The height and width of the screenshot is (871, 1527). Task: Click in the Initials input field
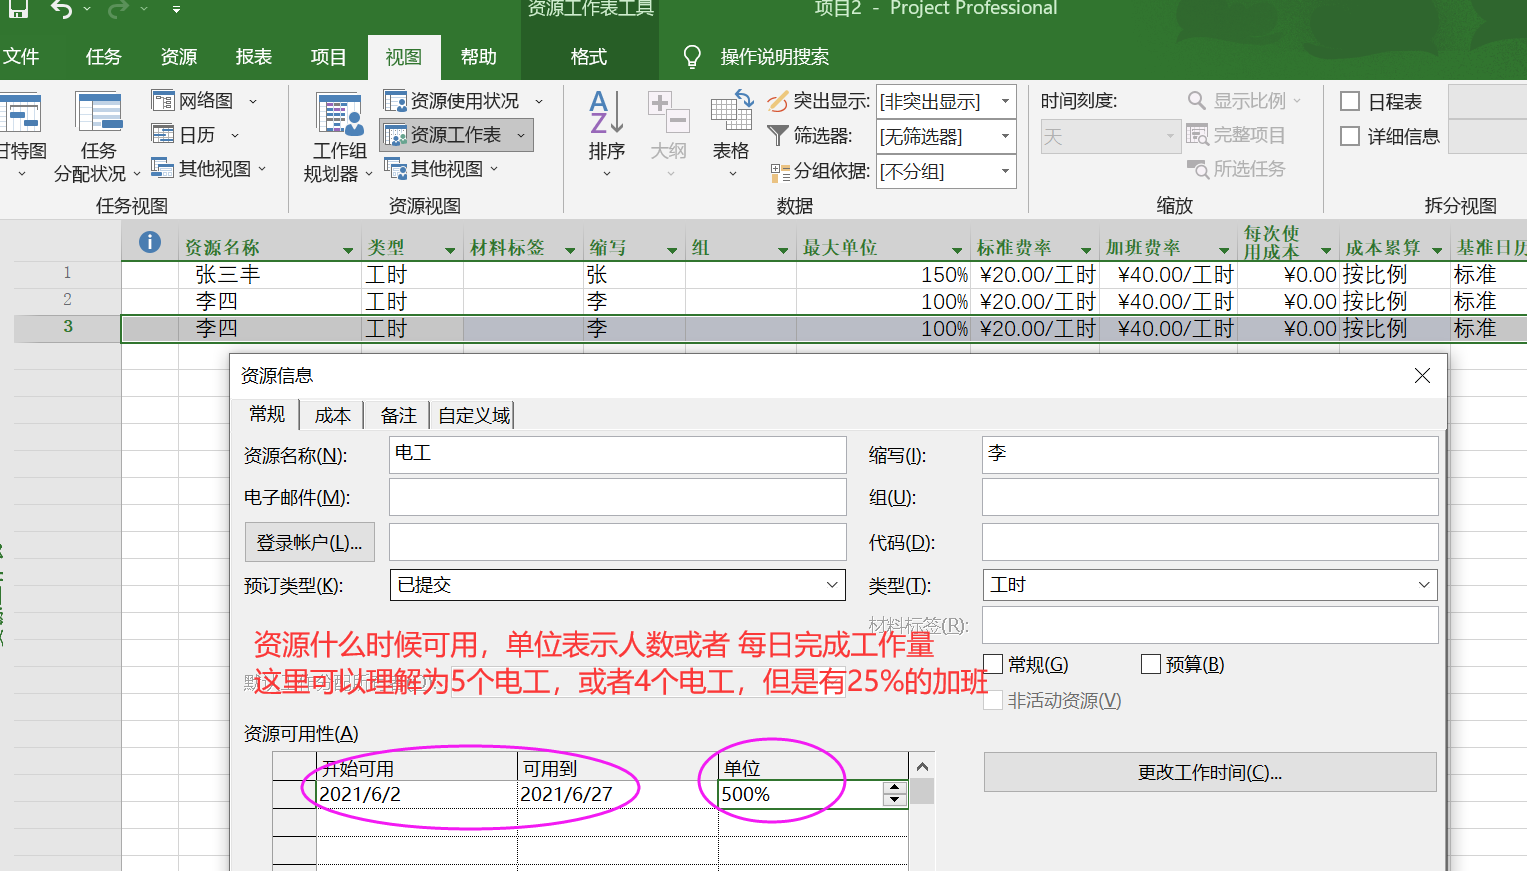pyautogui.click(x=1210, y=454)
